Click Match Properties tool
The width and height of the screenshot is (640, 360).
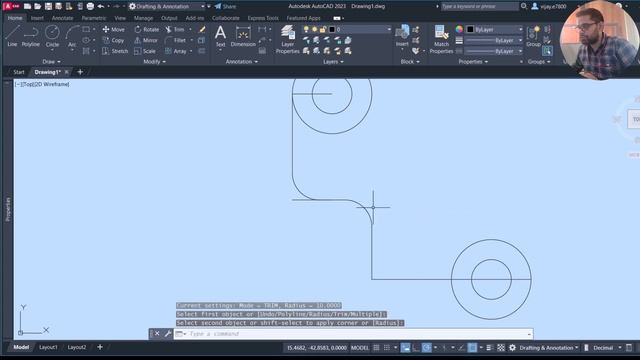tap(441, 39)
